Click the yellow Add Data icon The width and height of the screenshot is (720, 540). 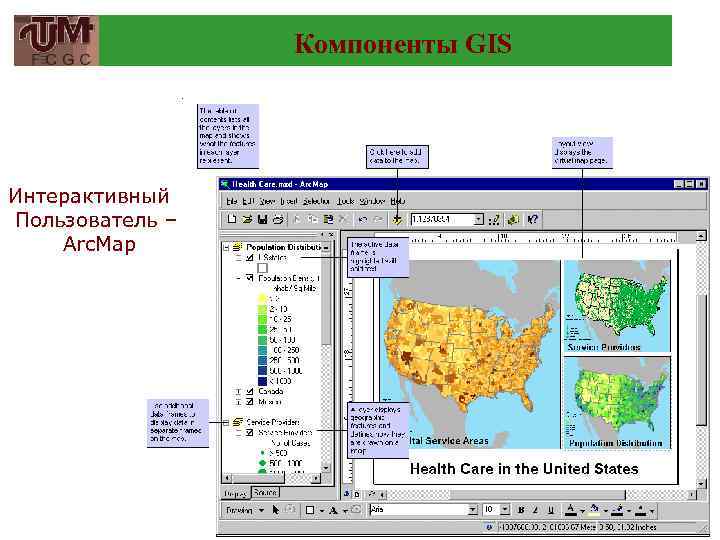click(x=397, y=219)
